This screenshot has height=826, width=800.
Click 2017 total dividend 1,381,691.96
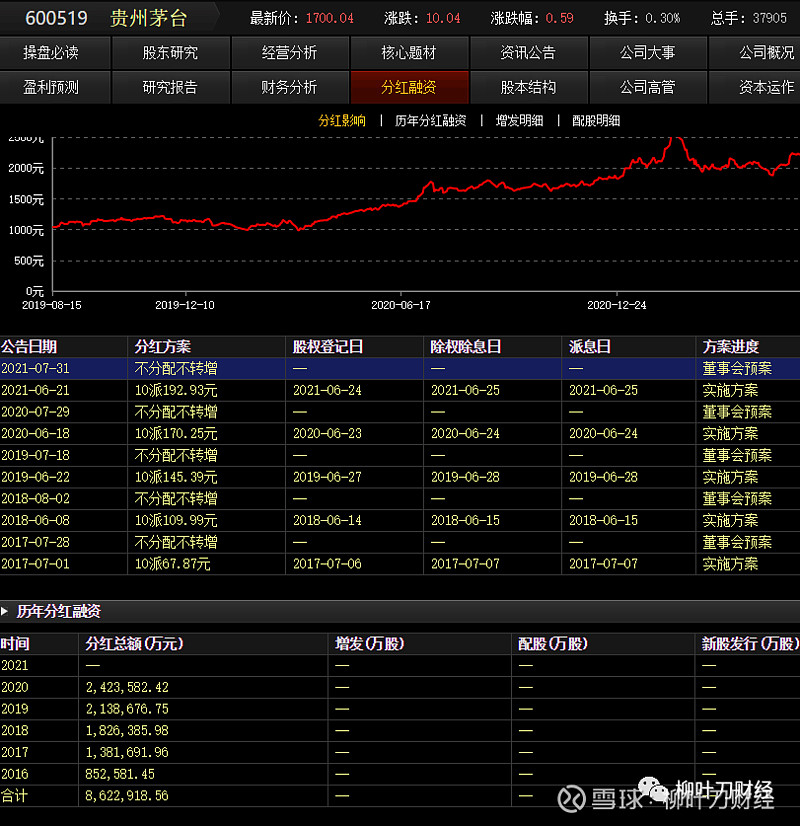tap(127, 752)
